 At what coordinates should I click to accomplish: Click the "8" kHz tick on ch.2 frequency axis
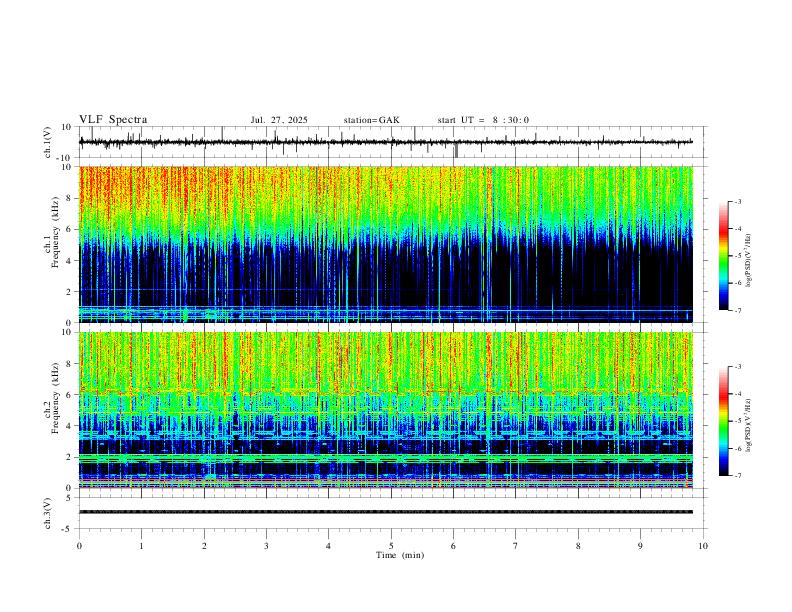pyautogui.click(x=69, y=364)
